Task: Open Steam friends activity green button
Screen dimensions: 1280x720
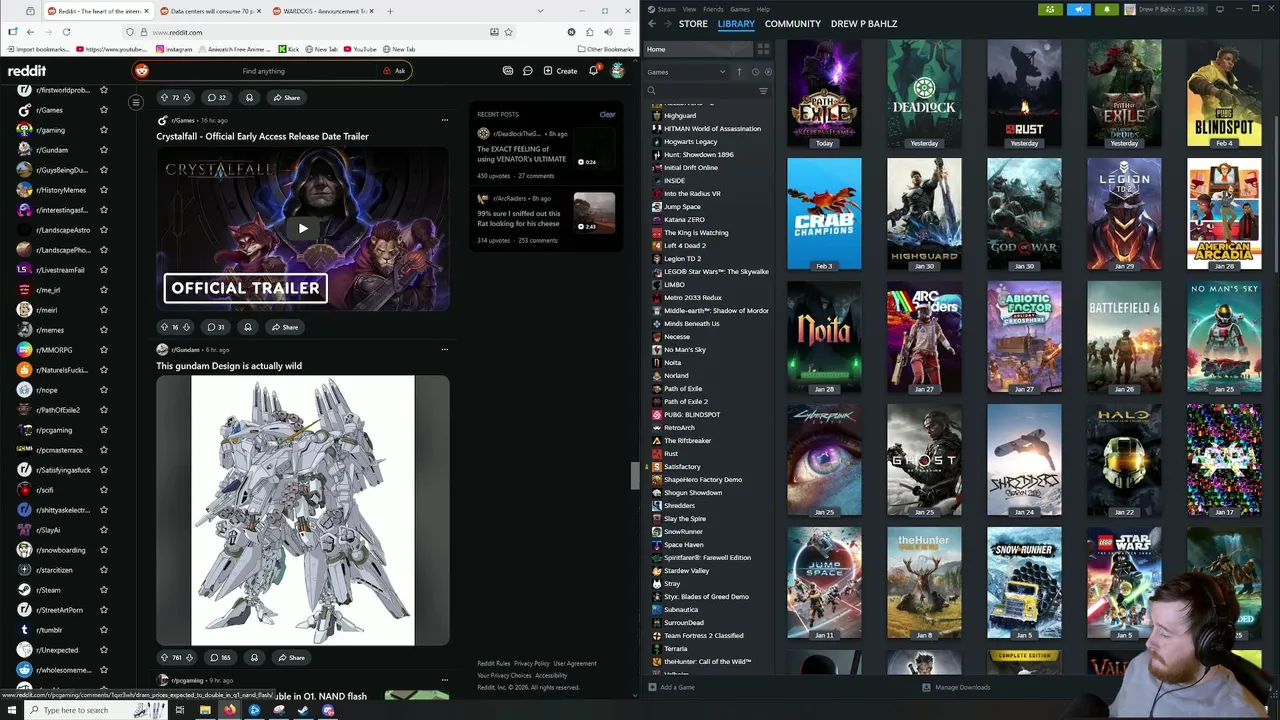Action: pos(1050,9)
